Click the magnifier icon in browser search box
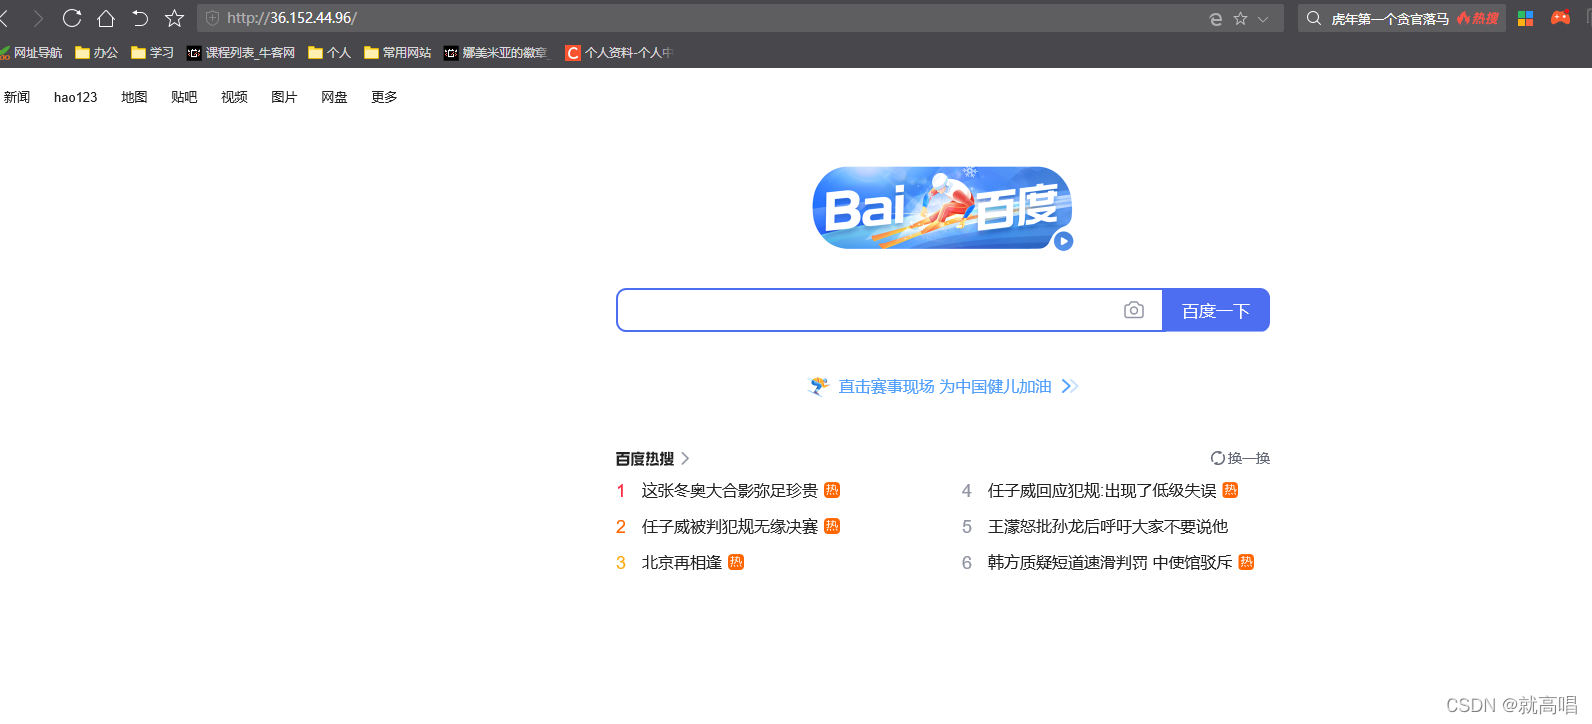This screenshot has width=1592, height=724. (x=1314, y=18)
